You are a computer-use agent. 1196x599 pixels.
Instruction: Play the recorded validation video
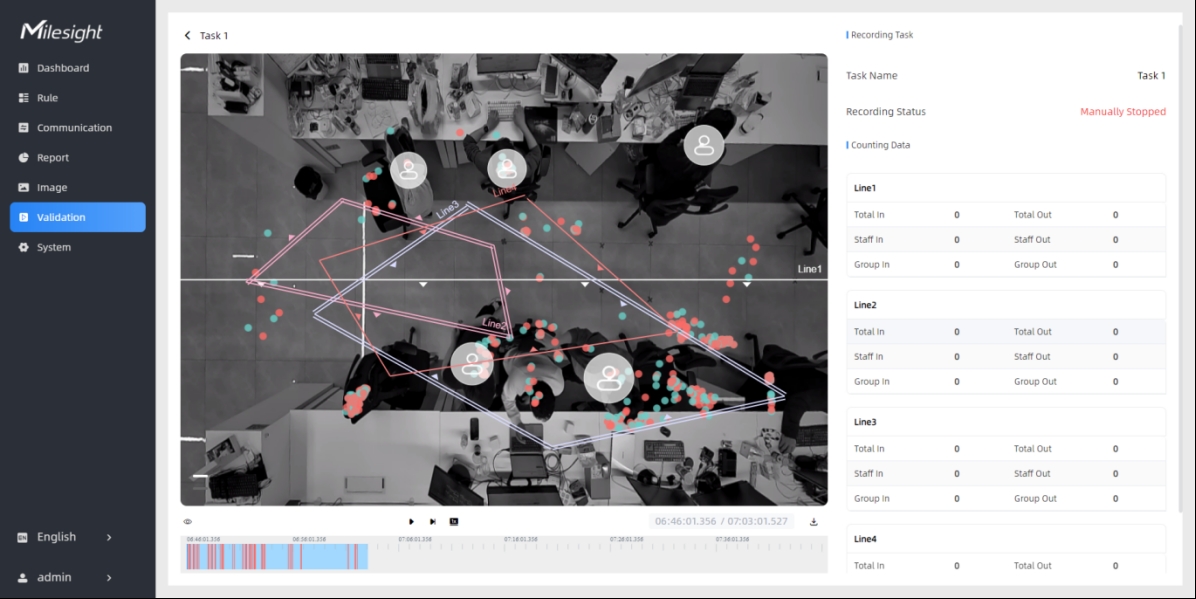(x=411, y=521)
